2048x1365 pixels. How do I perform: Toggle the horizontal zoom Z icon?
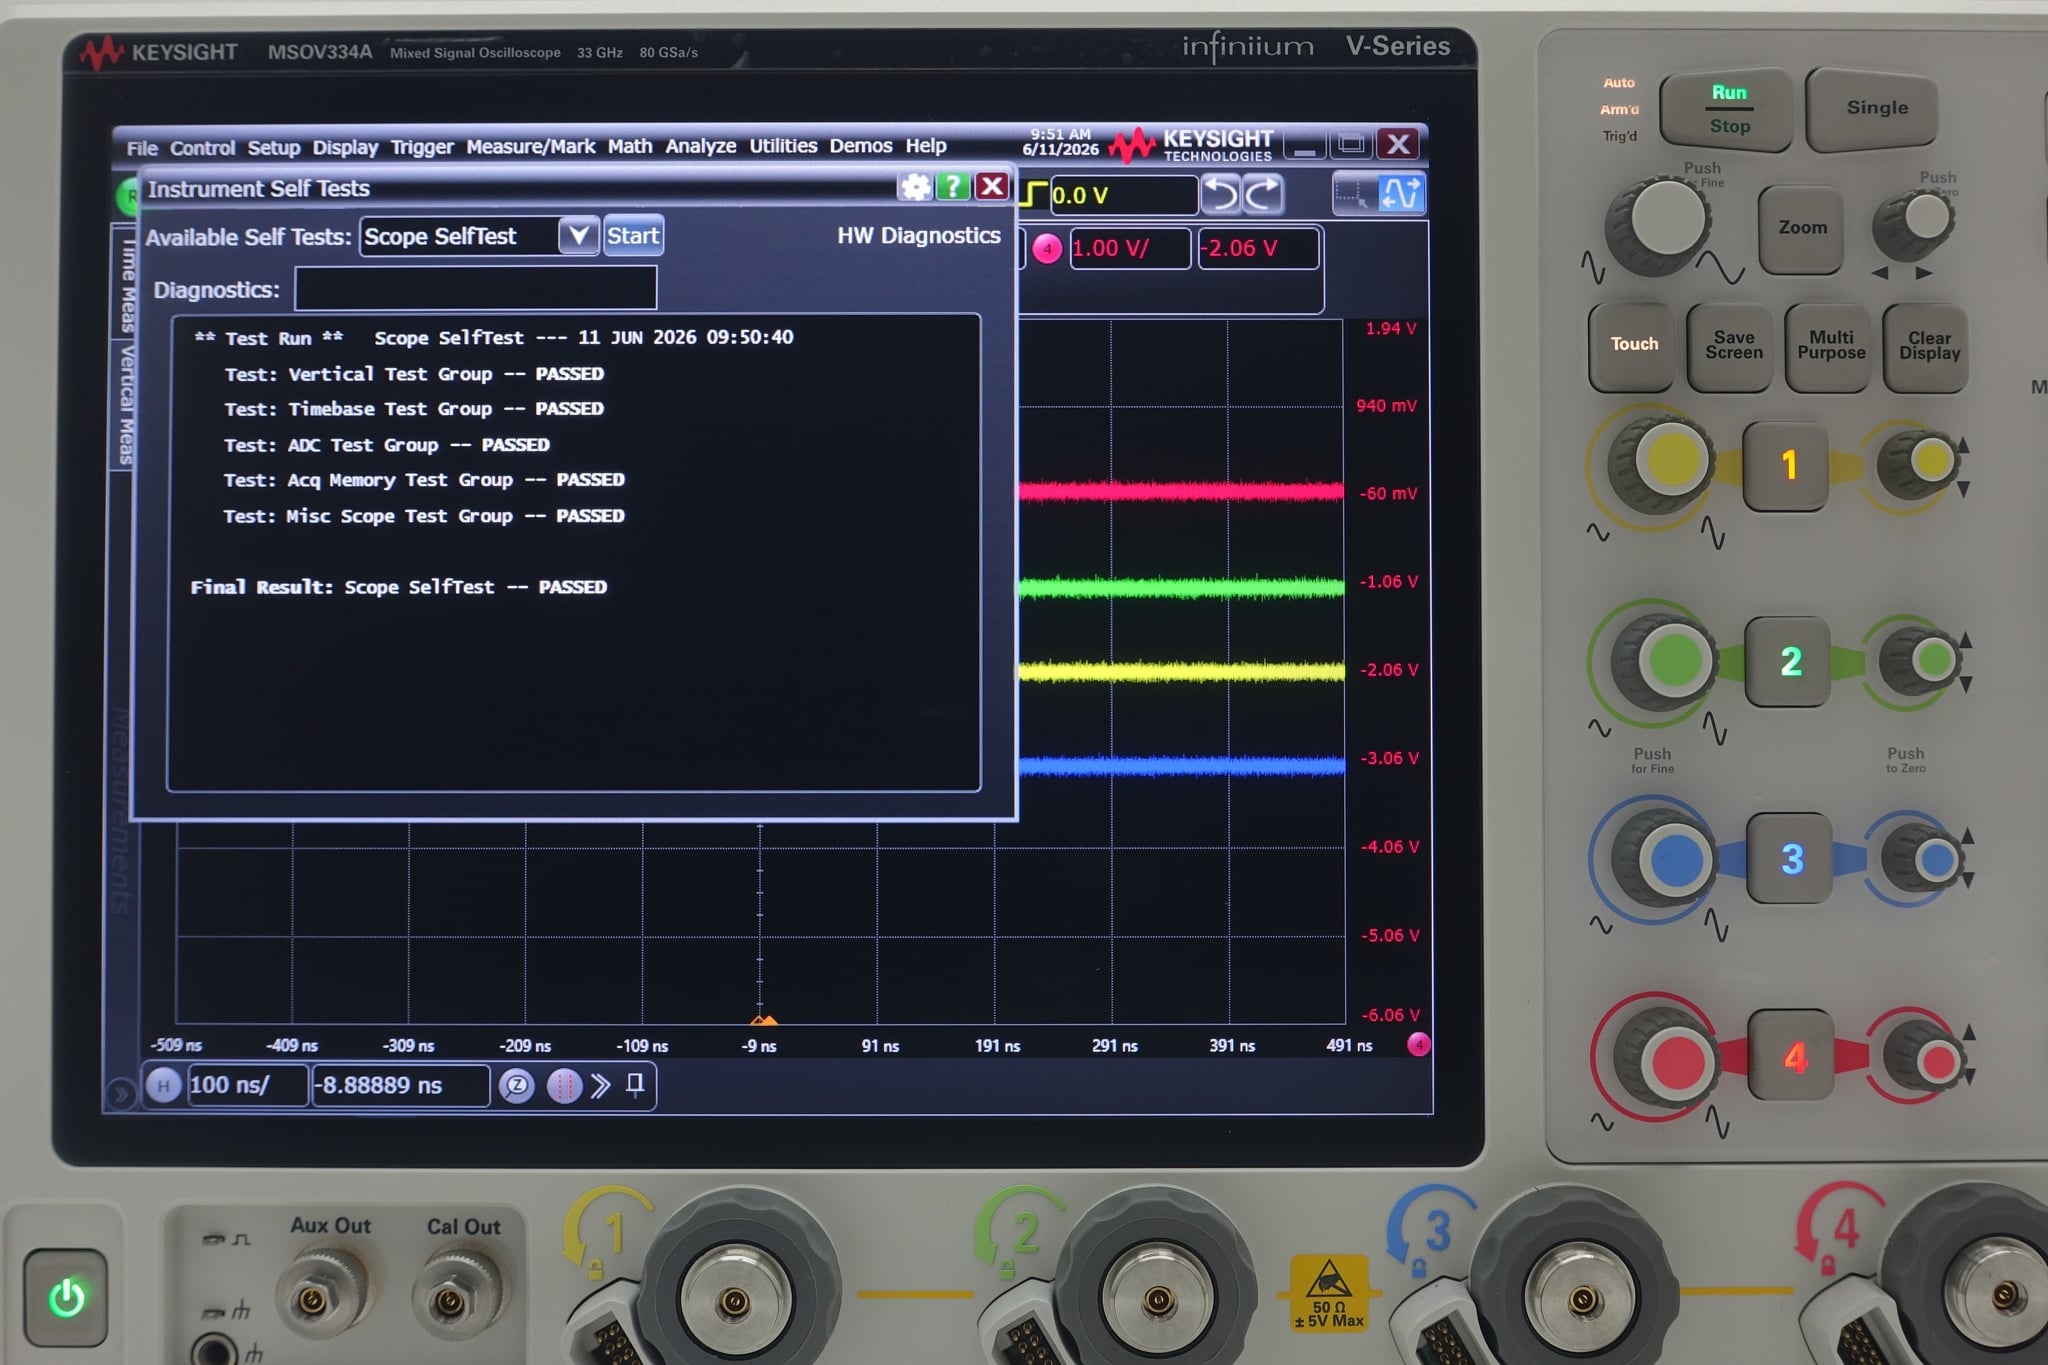(x=517, y=1086)
